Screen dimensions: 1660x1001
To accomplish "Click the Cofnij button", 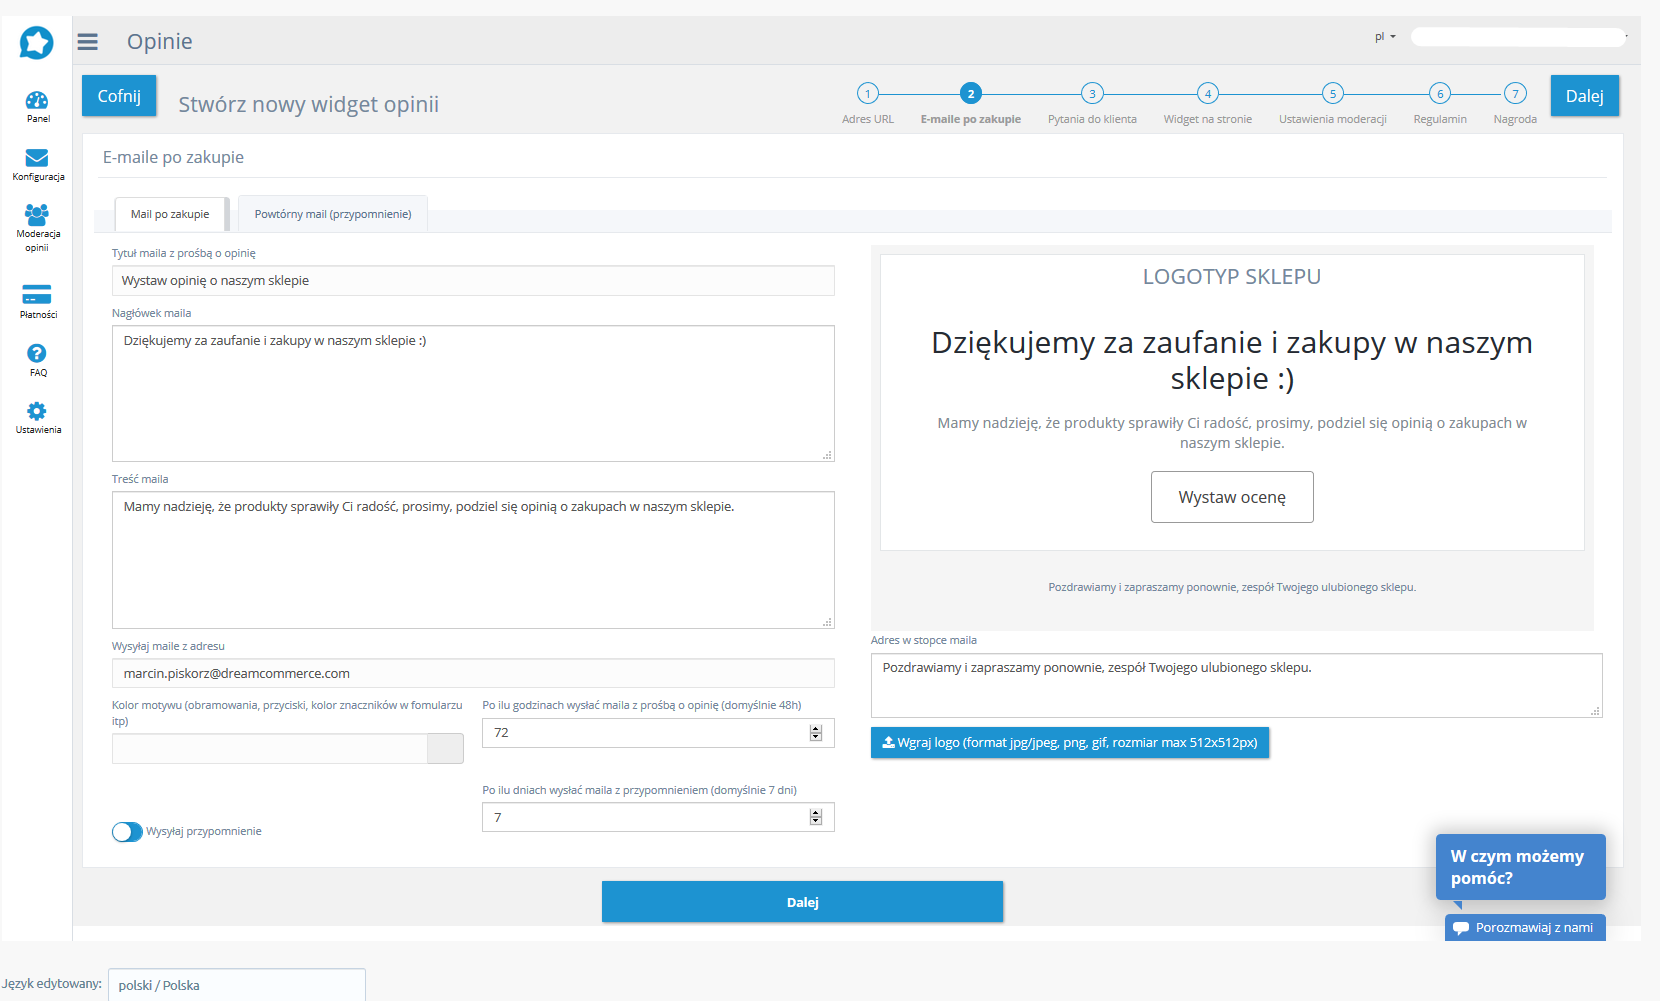I will click(x=119, y=96).
